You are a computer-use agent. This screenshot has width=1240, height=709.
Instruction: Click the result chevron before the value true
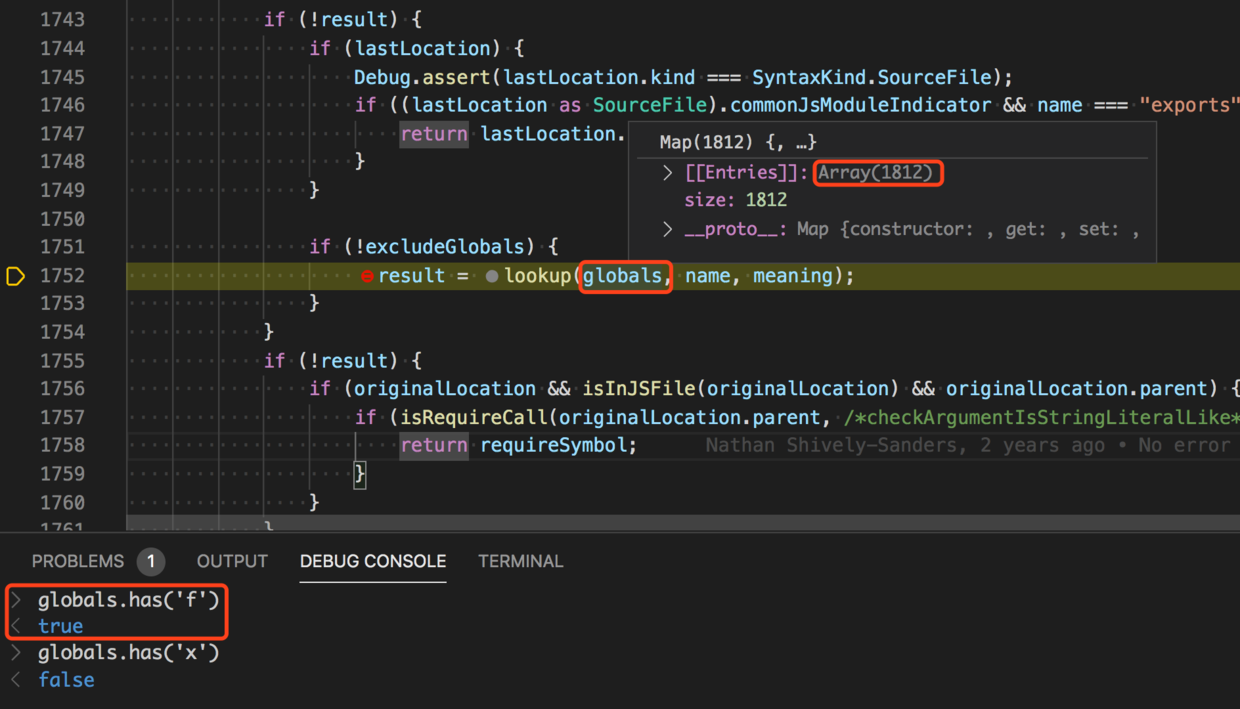16,626
